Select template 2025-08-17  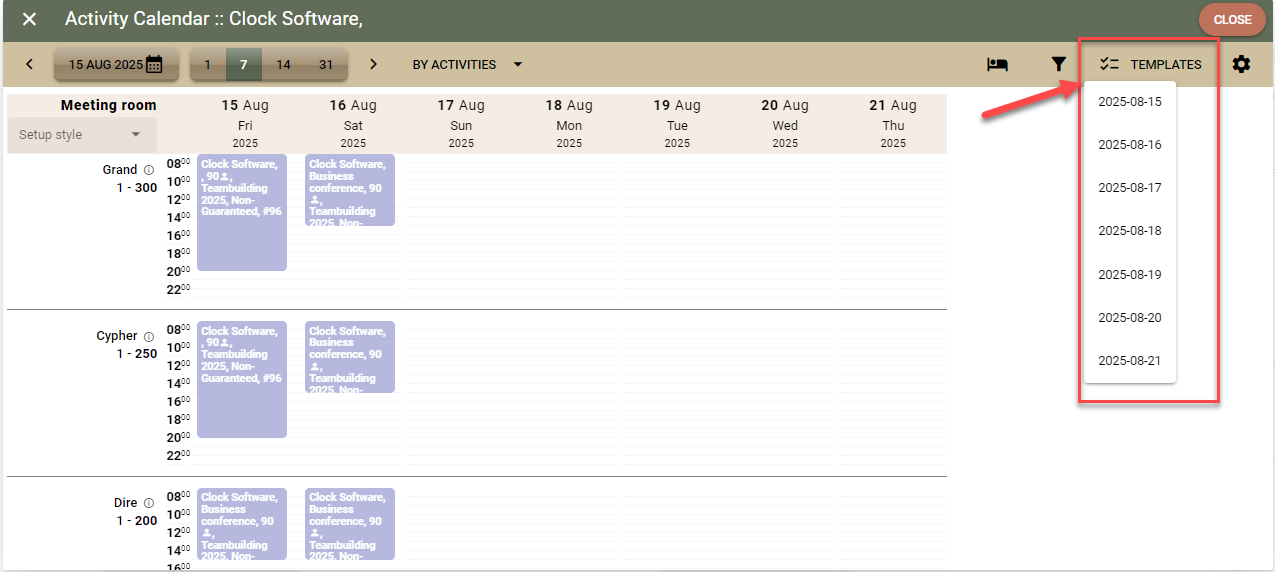coord(1130,188)
